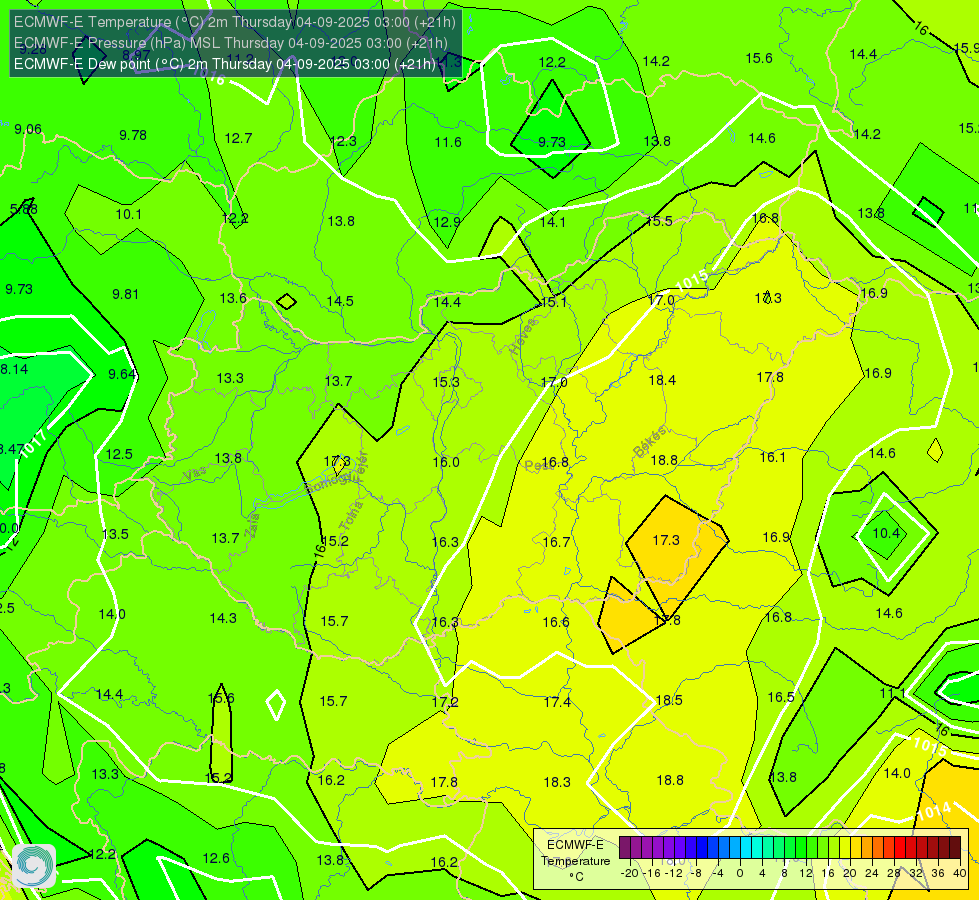Click the 18.5 temperature value
Image resolution: width=979 pixels, height=900 pixels.
click(x=669, y=700)
